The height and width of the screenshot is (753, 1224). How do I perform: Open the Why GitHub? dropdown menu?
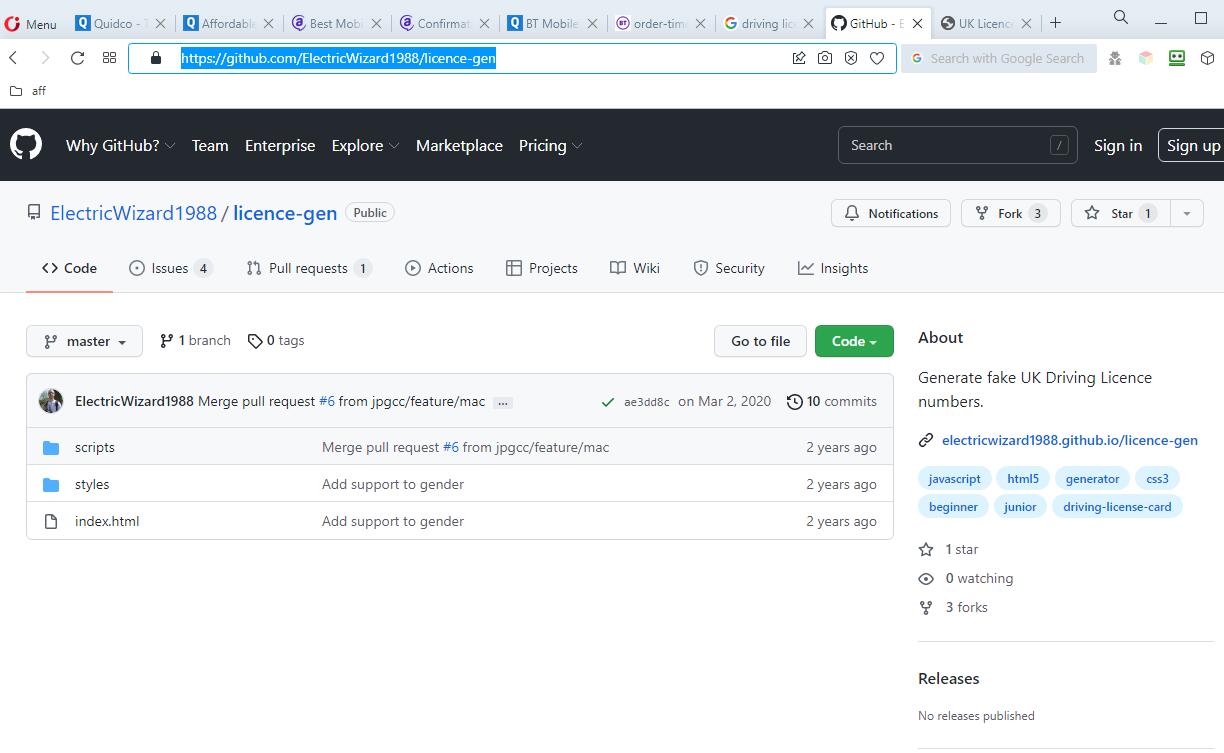(x=120, y=145)
